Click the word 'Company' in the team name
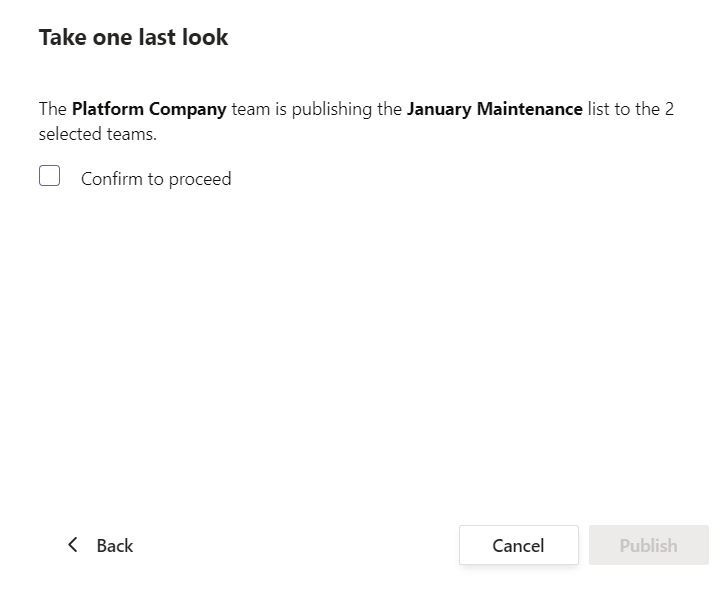725x603 pixels. point(188,109)
